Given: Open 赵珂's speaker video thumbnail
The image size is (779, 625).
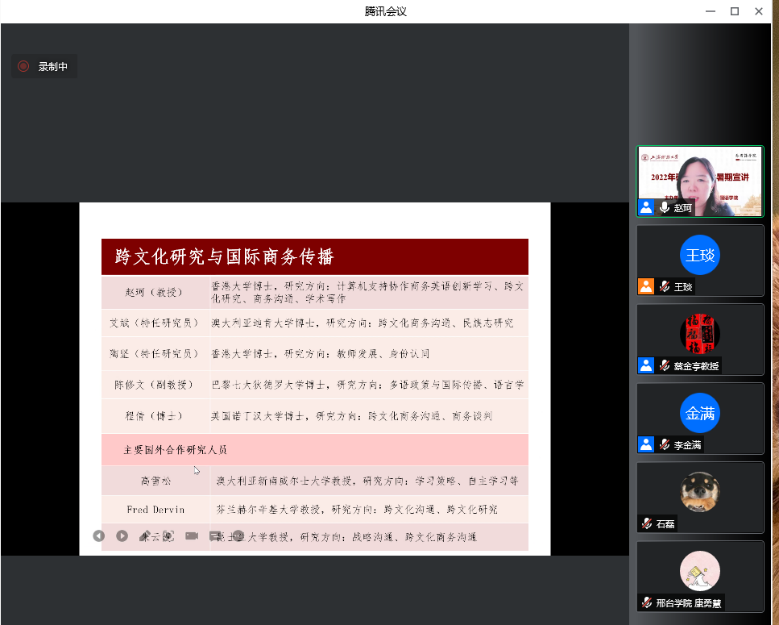Looking at the screenshot, I should [700, 176].
